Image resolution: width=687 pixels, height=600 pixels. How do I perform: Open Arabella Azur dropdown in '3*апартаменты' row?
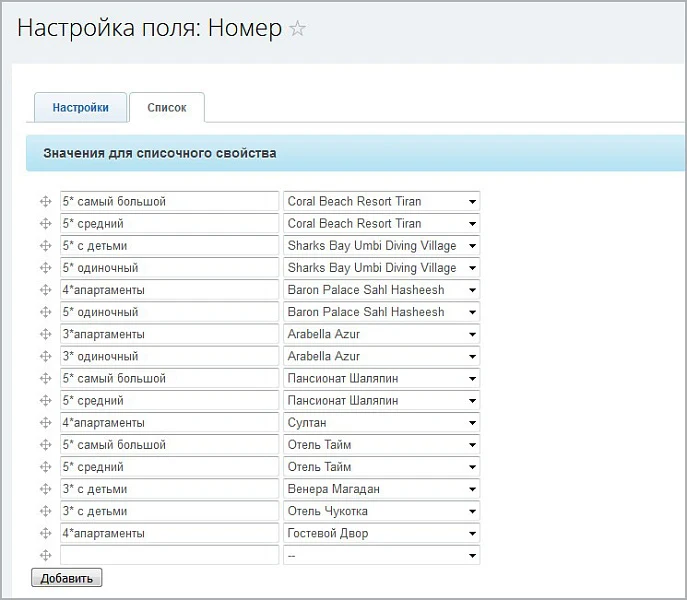pyautogui.click(x=382, y=334)
